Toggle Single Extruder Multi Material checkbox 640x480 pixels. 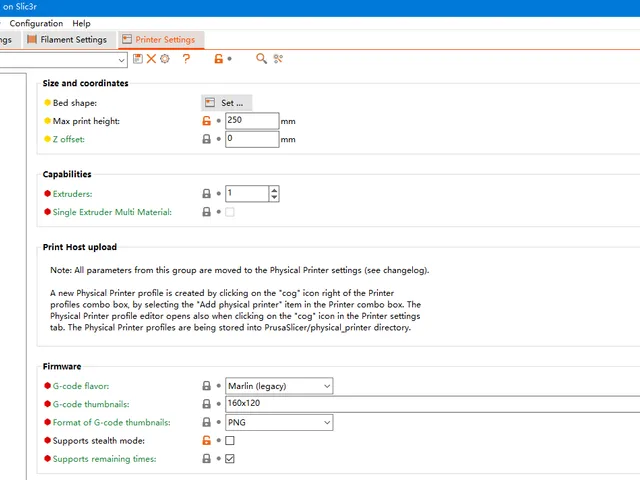(230, 212)
